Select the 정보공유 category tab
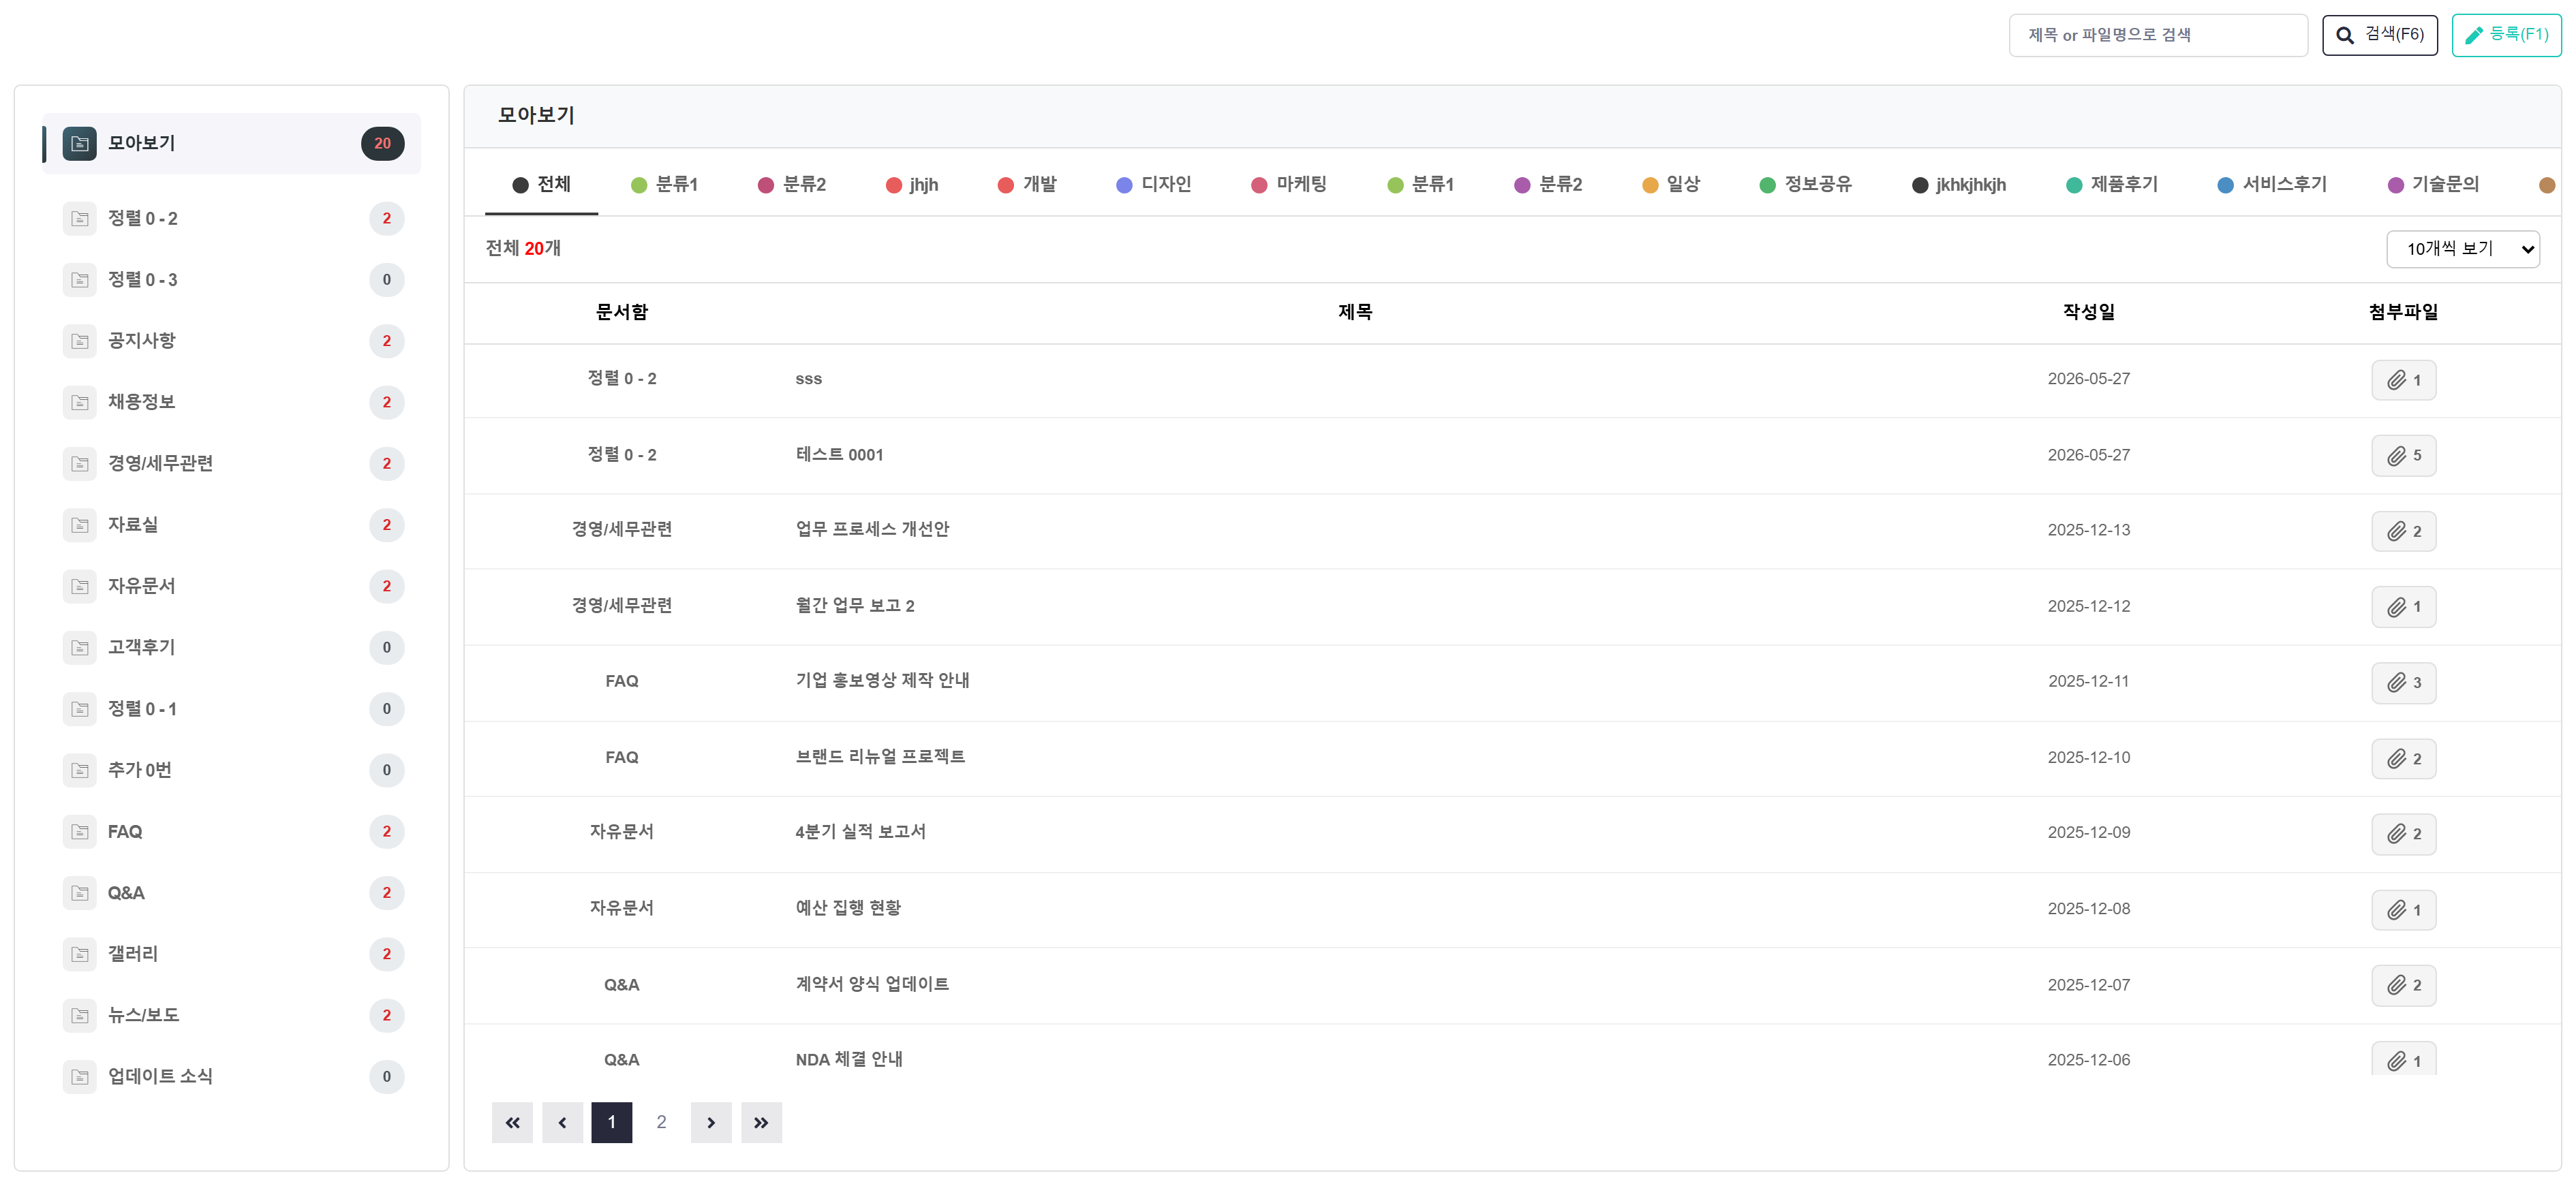 (x=1806, y=185)
